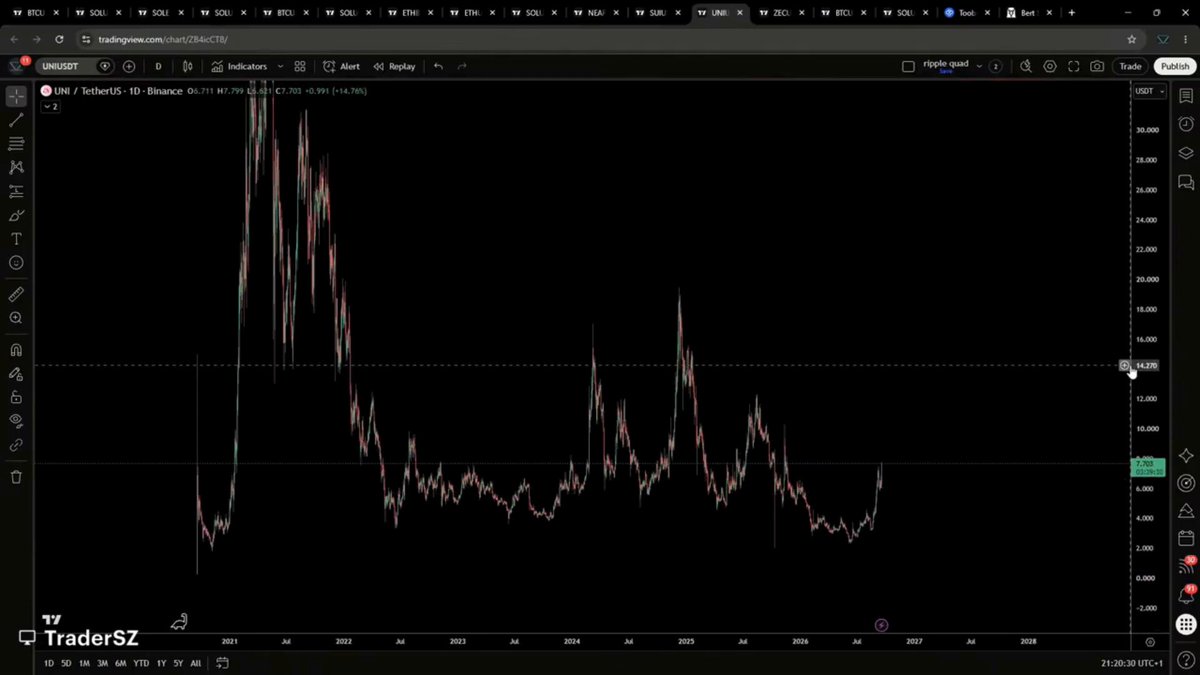Toggle lock all drawings
The width and height of the screenshot is (1200, 675).
(x=16, y=397)
